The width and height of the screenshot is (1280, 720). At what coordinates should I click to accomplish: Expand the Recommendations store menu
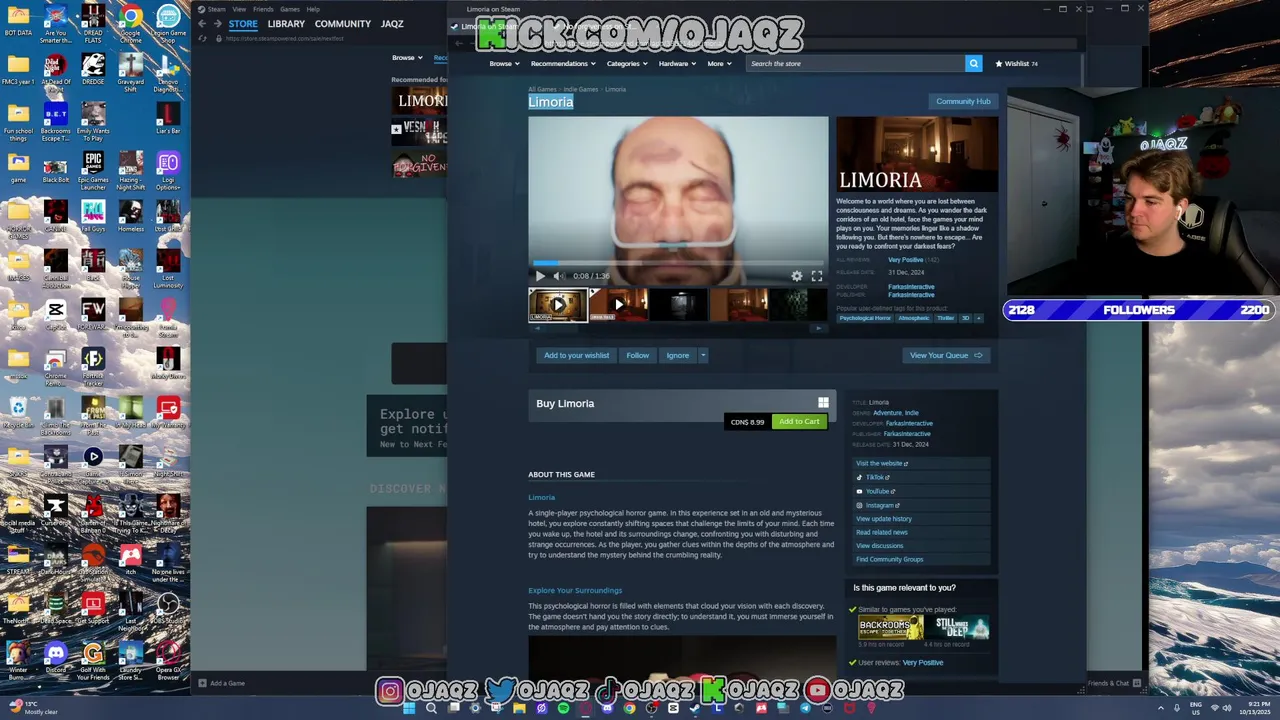[563, 63]
